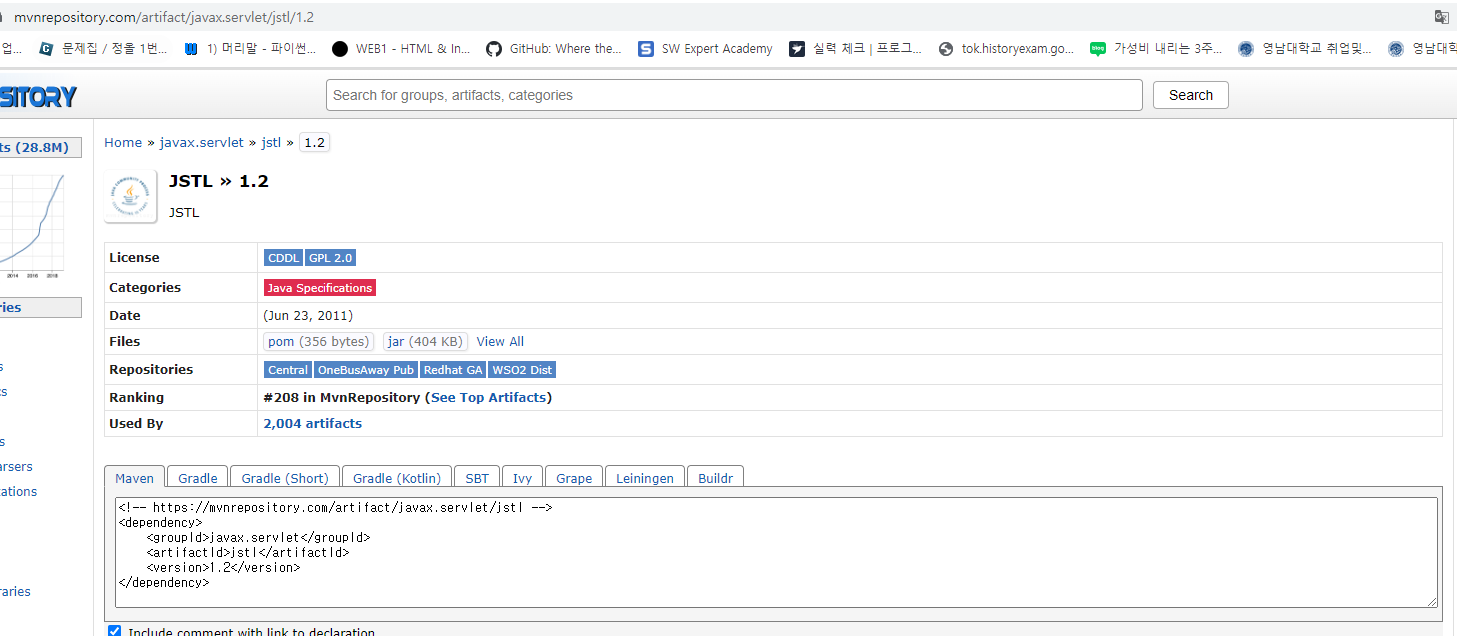
Task: Open the View All files link
Action: point(500,342)
